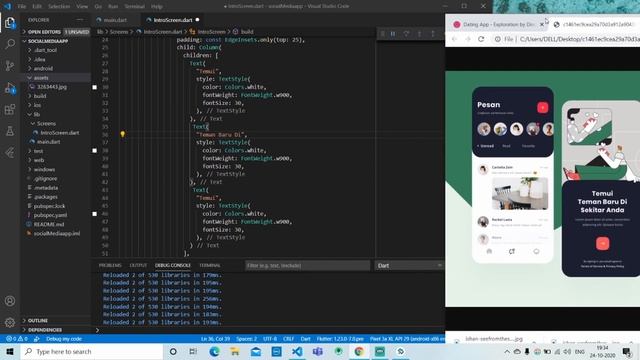Select Pixel 3a XL device in status bar

(407, 339)
